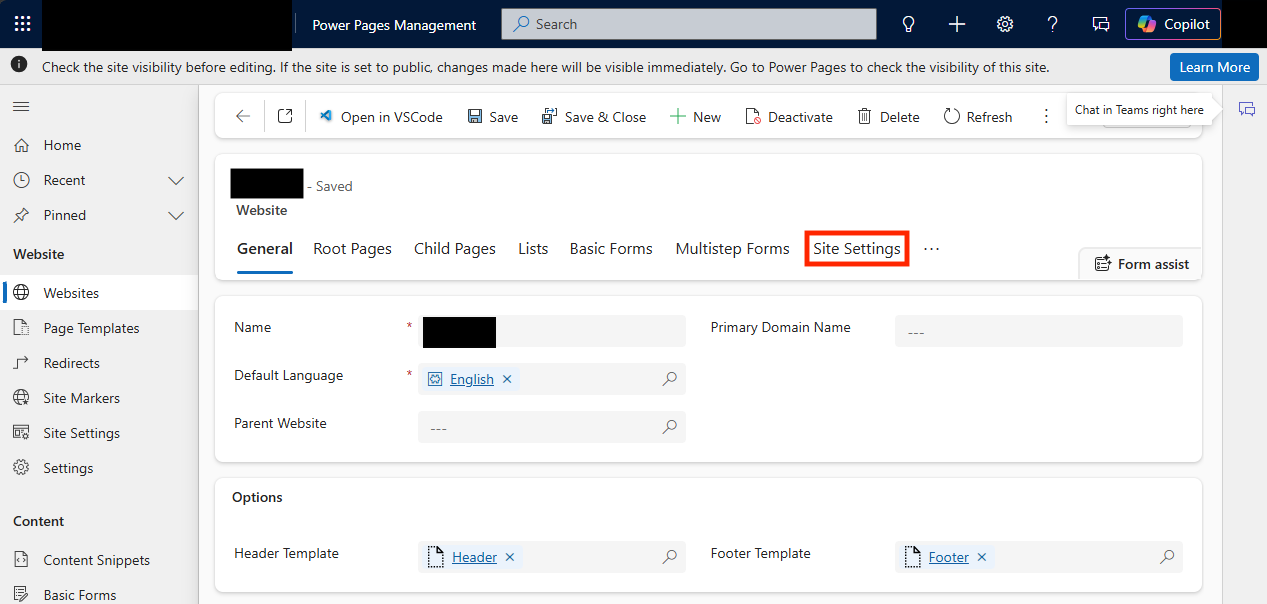The width and height of the screenshot is (1267, 604).
Task: Switch to Root Pages tab
Action: [x=353, y=249]
